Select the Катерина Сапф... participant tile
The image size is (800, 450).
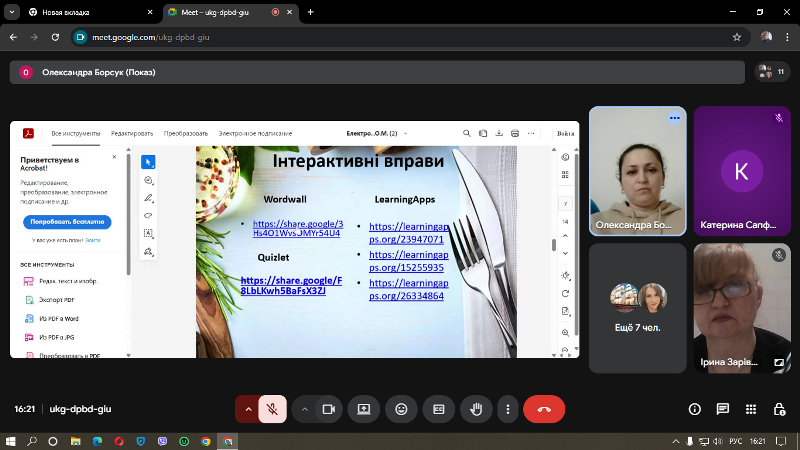pos(742,171)
